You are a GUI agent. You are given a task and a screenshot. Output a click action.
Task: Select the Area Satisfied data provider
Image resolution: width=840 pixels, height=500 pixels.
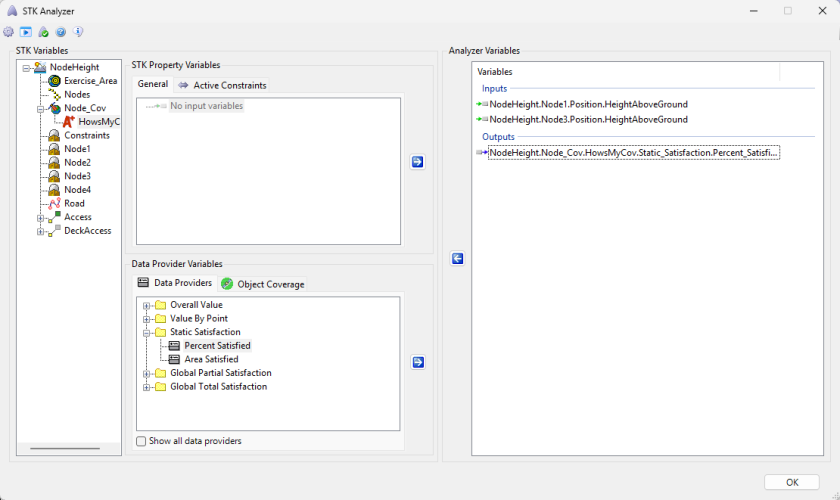pyautogui.click(x=211, y=359)
